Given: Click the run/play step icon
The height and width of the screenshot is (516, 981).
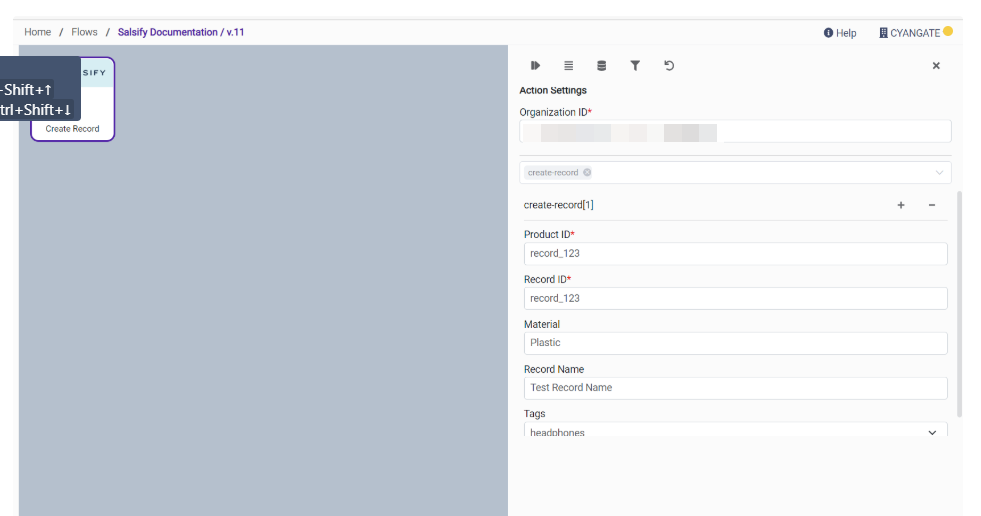Looking at the screenshot, I should [535, 66].
